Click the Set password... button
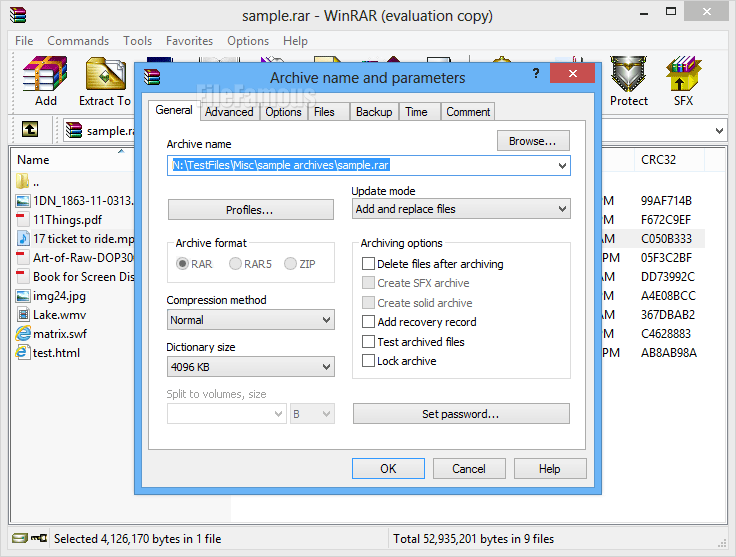This screenshot has height=557, width=736. click(461, 414)
